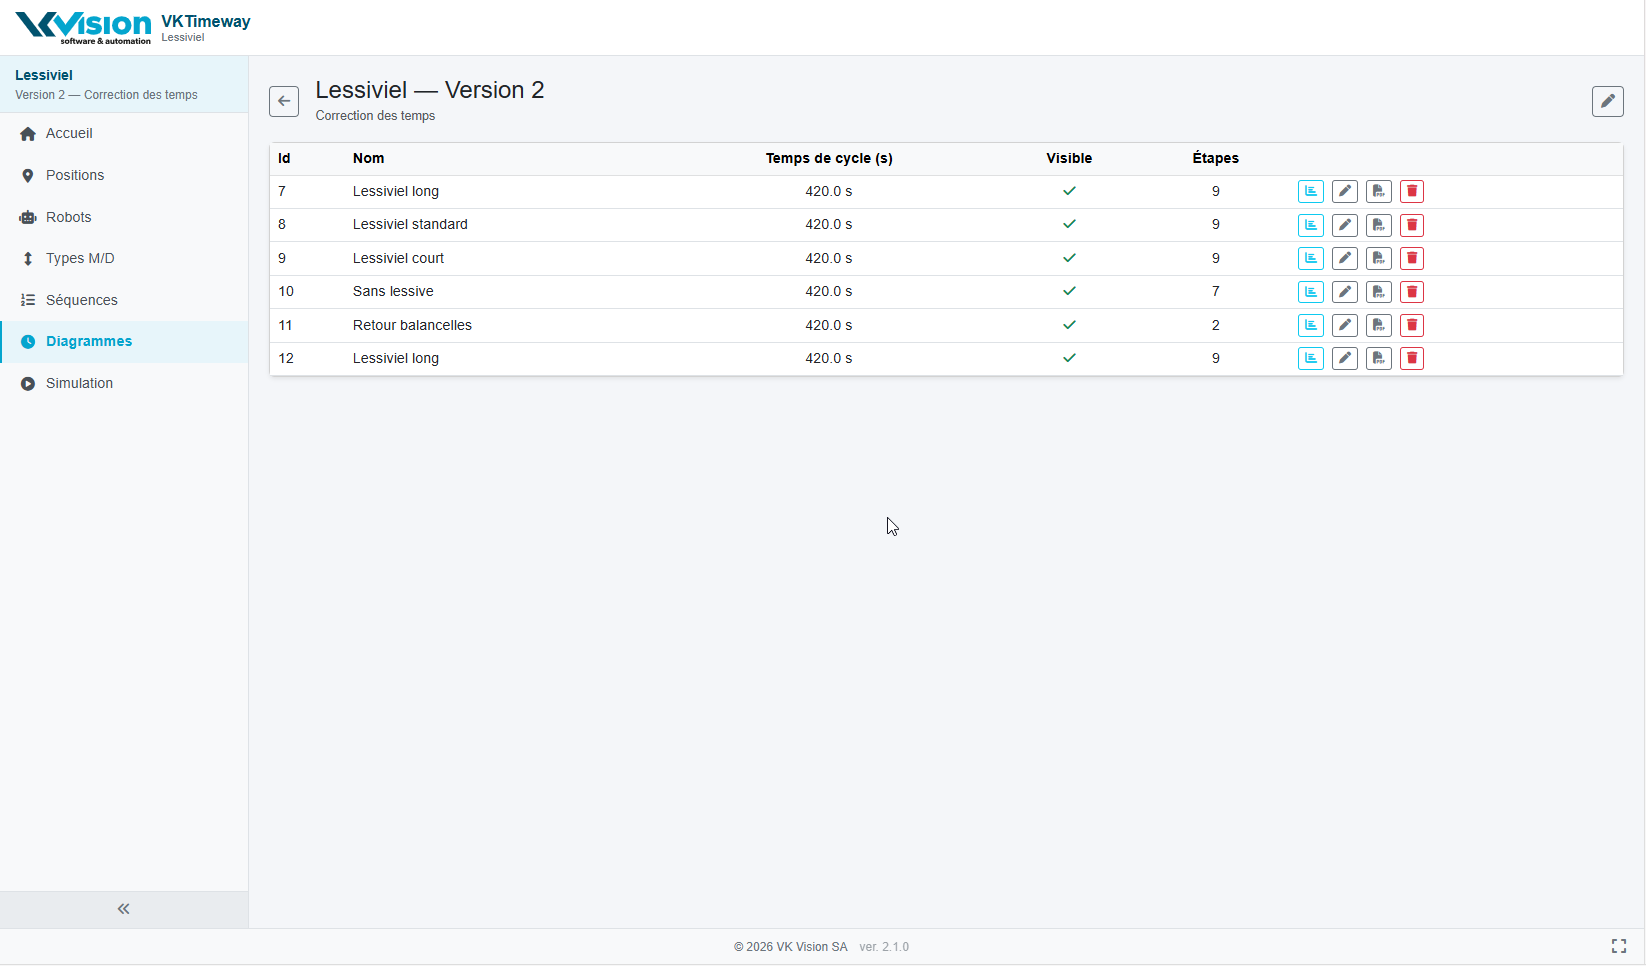Toggle the Visible checkmark for Sans lessive
The image size is (1646, 966).
1069,291
